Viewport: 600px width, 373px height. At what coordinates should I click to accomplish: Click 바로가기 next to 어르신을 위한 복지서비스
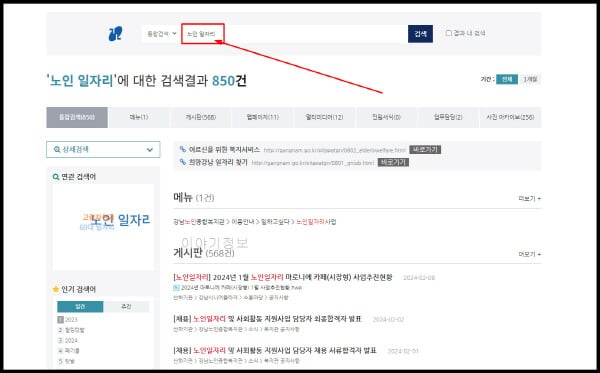tap(425, 150)
